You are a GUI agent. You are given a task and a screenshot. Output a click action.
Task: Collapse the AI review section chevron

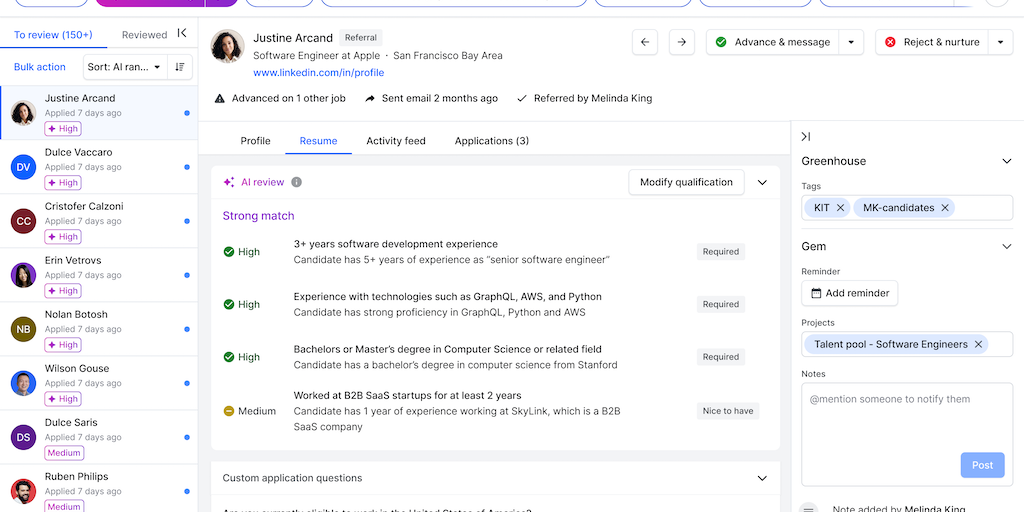click(762, 182)
